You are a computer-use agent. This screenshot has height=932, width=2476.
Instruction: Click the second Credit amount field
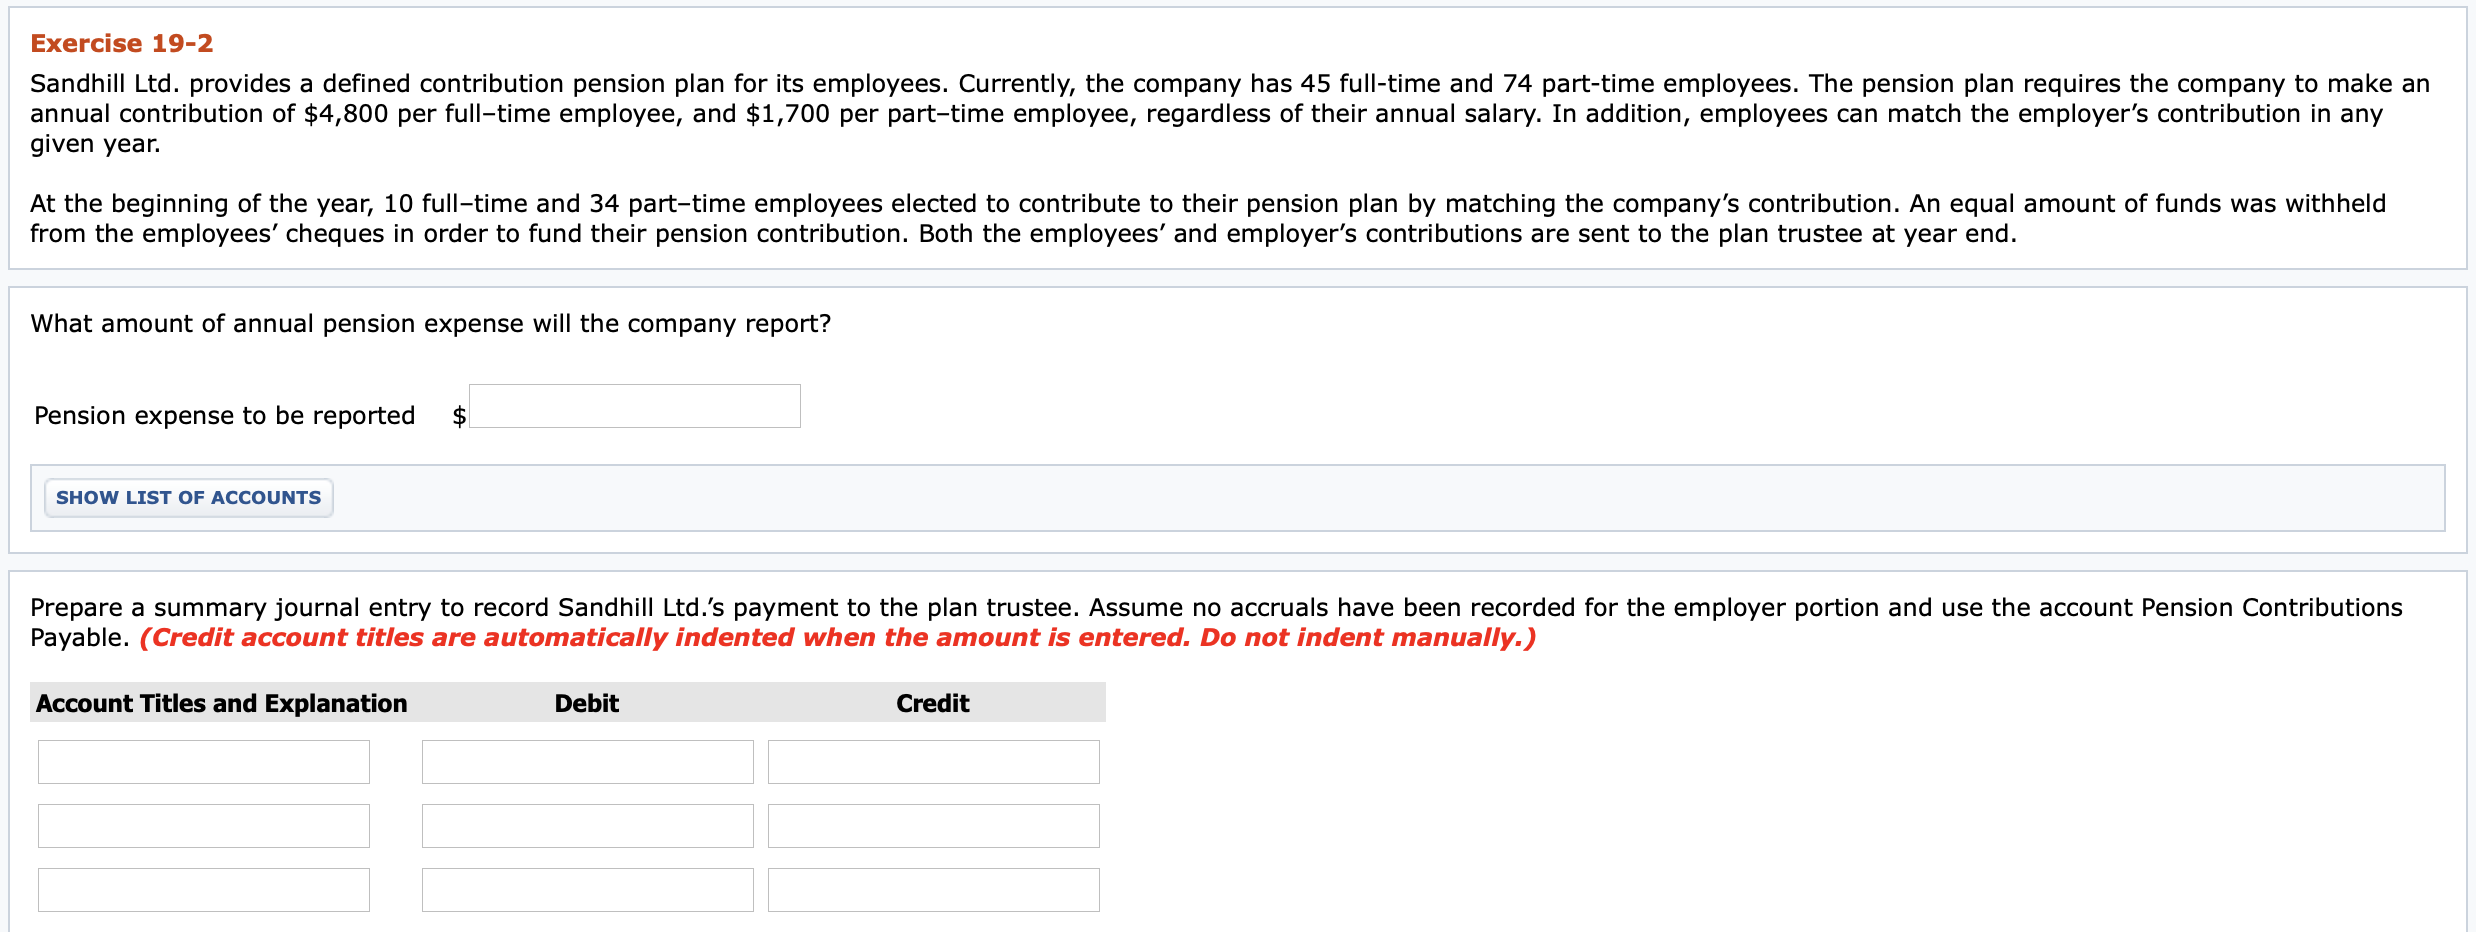coord(933,825)
